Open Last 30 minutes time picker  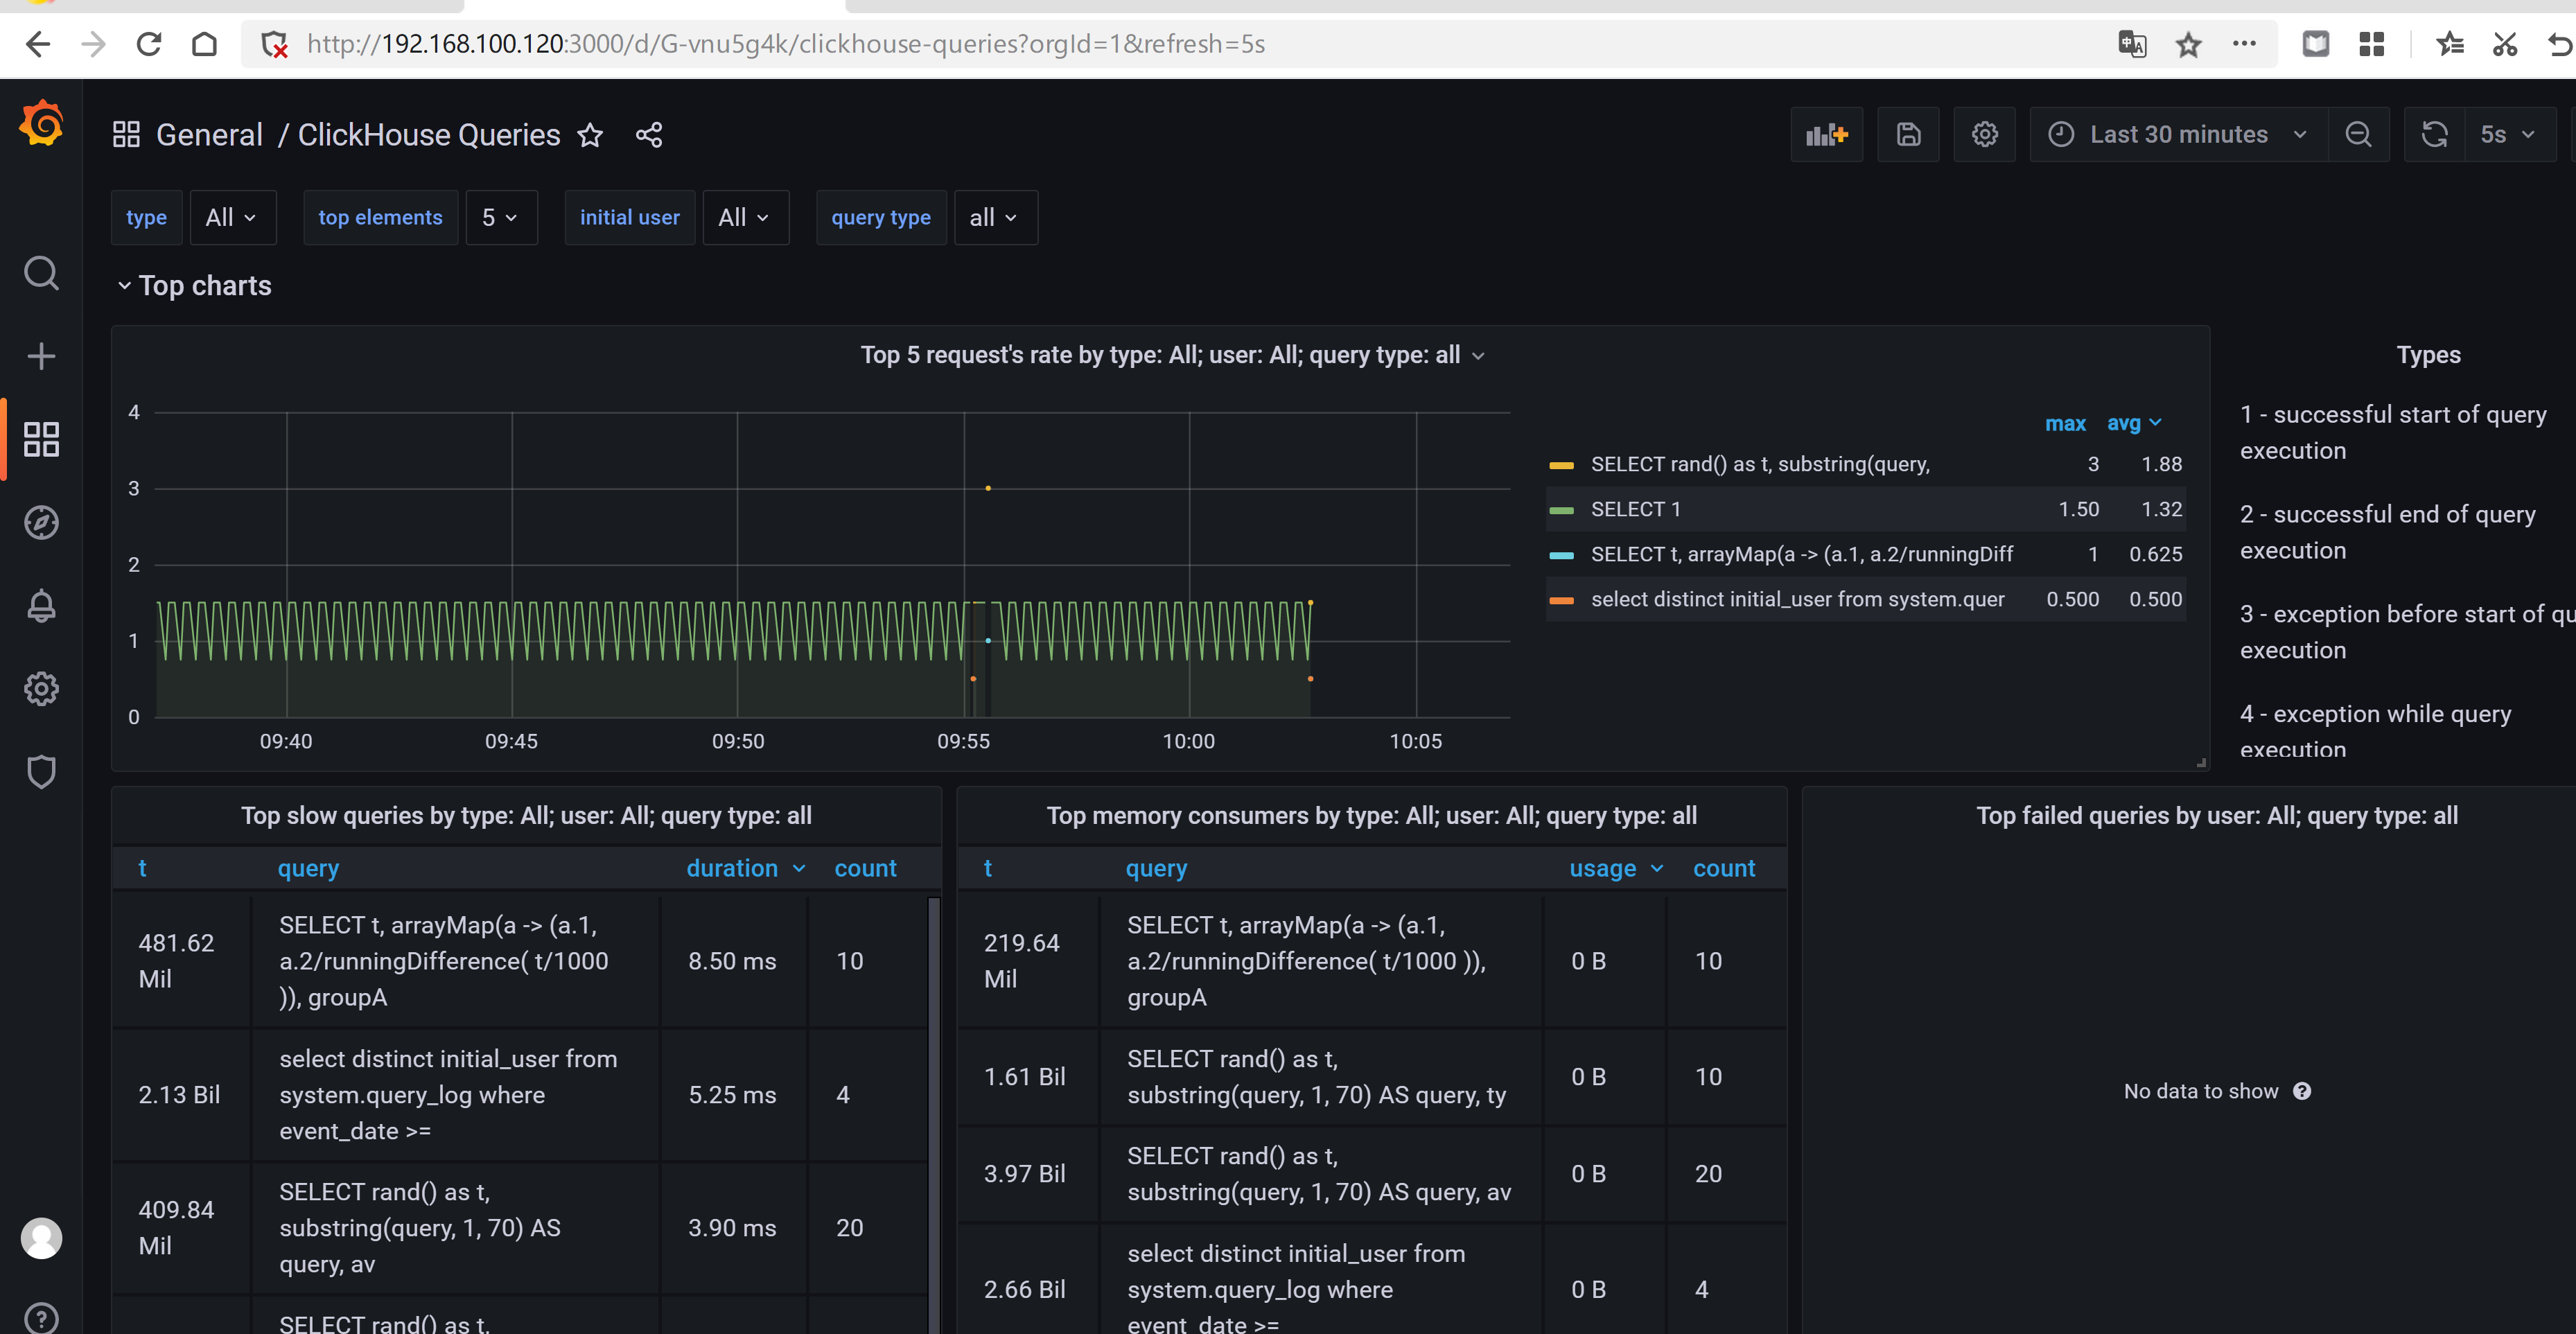[2178, 134]
